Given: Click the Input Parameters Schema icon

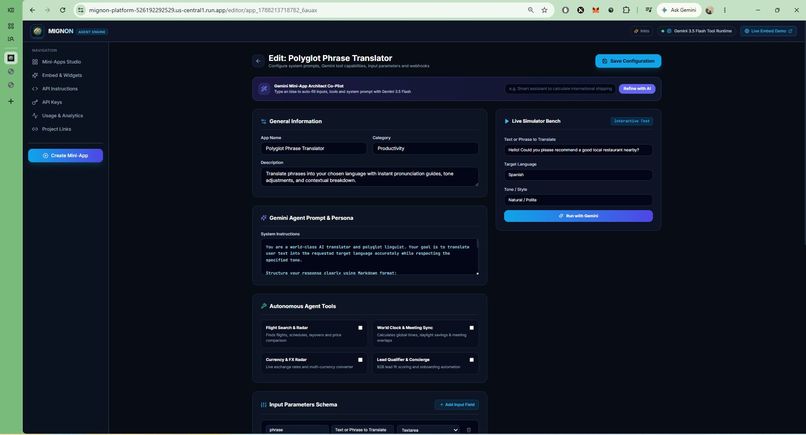Looking at the screenshot, I should (x=264, y=405).
